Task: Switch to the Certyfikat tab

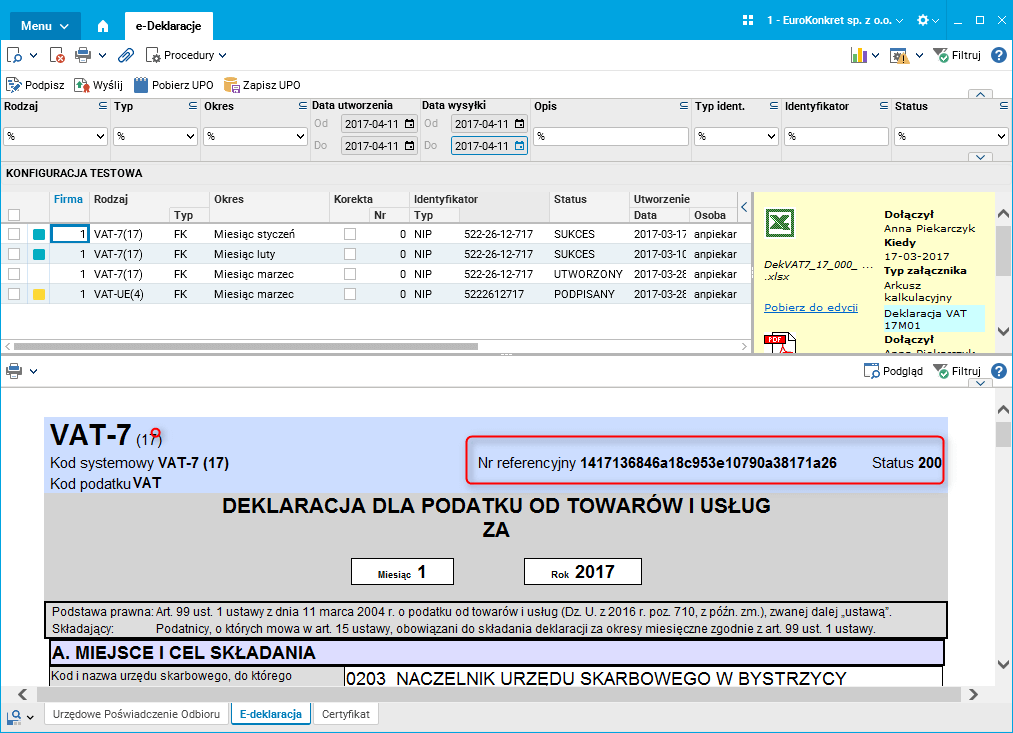Action: 346,714
